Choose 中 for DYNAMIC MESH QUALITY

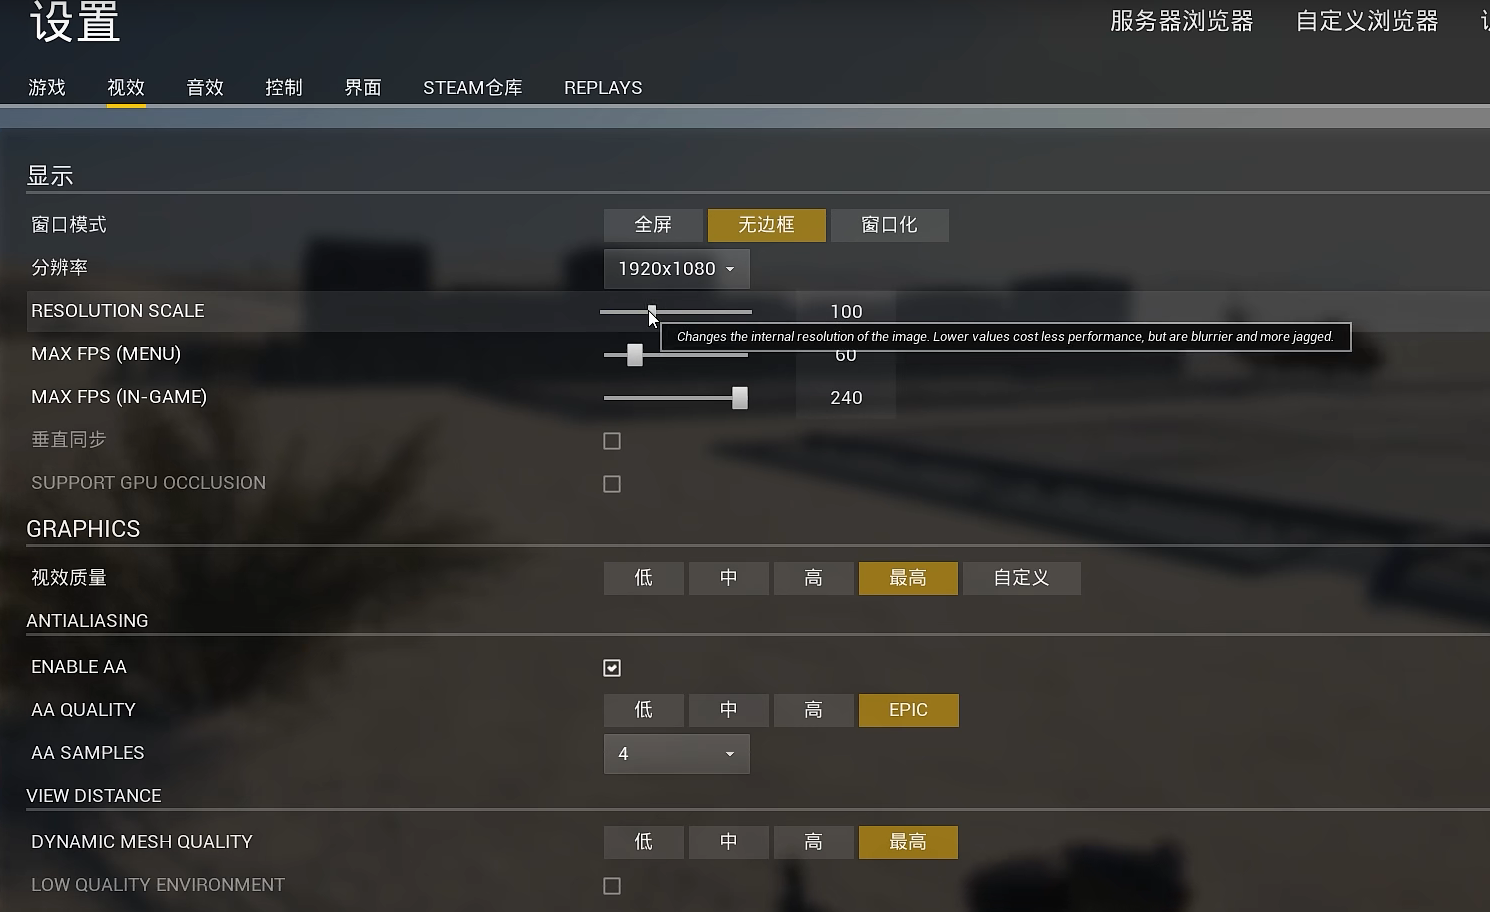tap(729, 842)
